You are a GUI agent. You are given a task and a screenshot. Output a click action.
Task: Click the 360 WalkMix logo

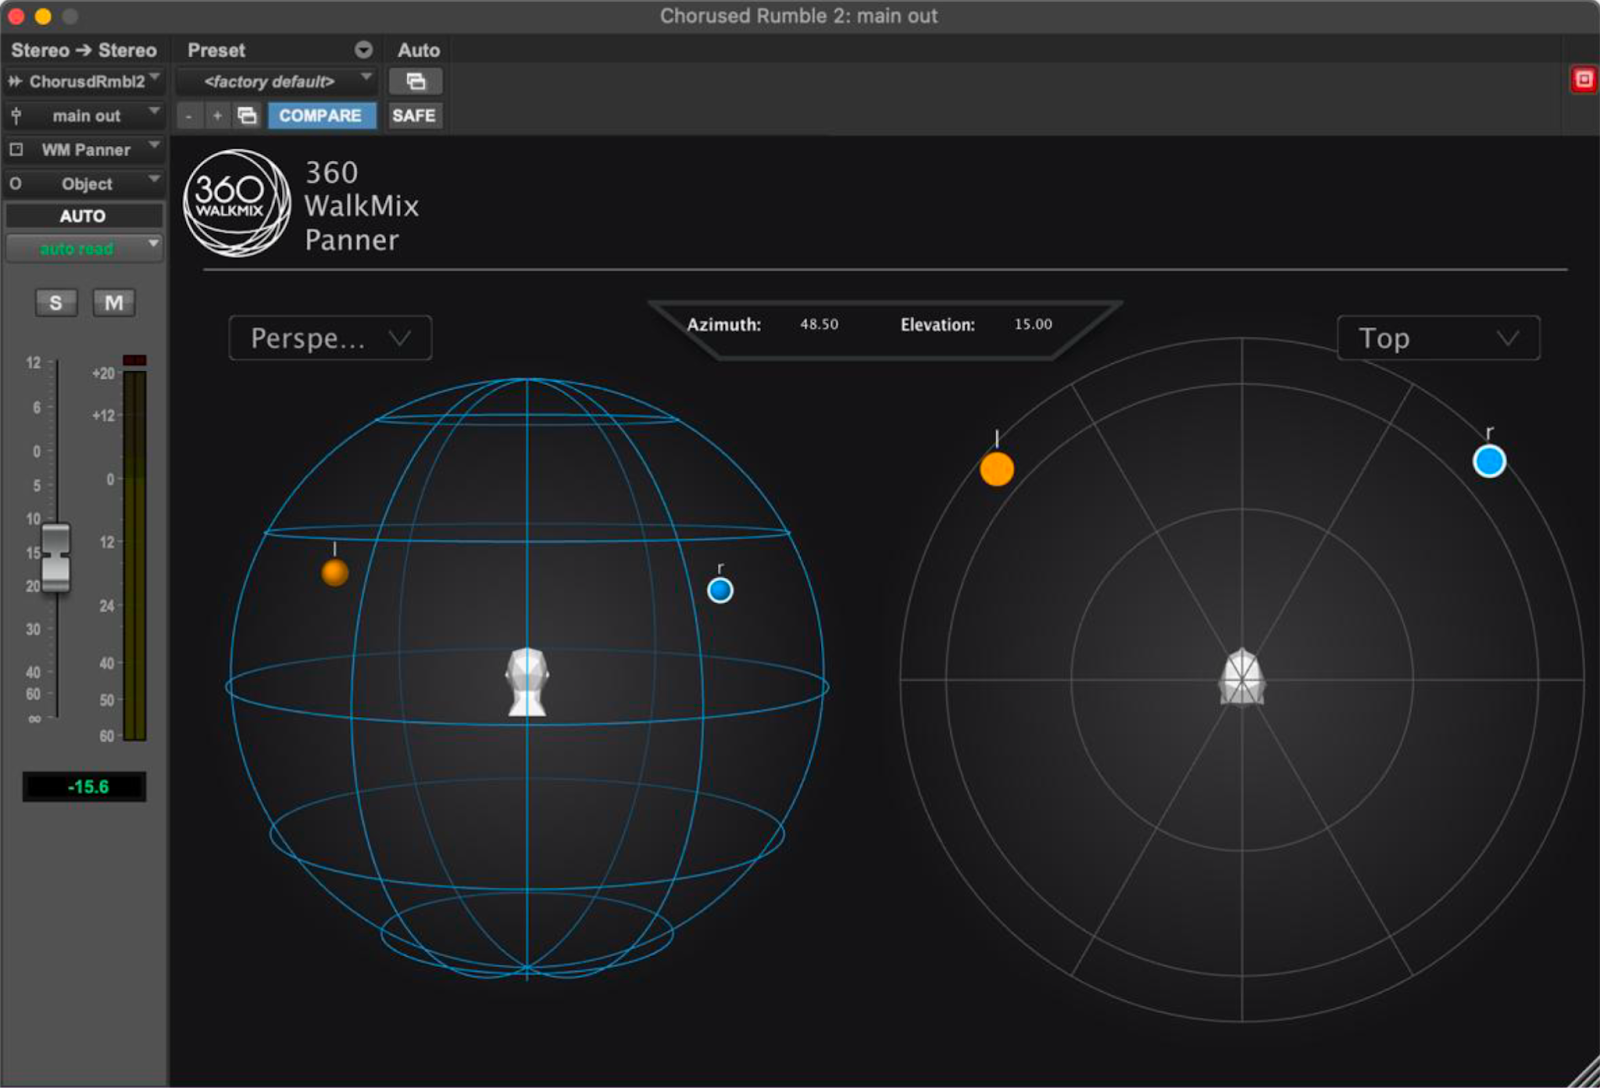tap(237, 203)
